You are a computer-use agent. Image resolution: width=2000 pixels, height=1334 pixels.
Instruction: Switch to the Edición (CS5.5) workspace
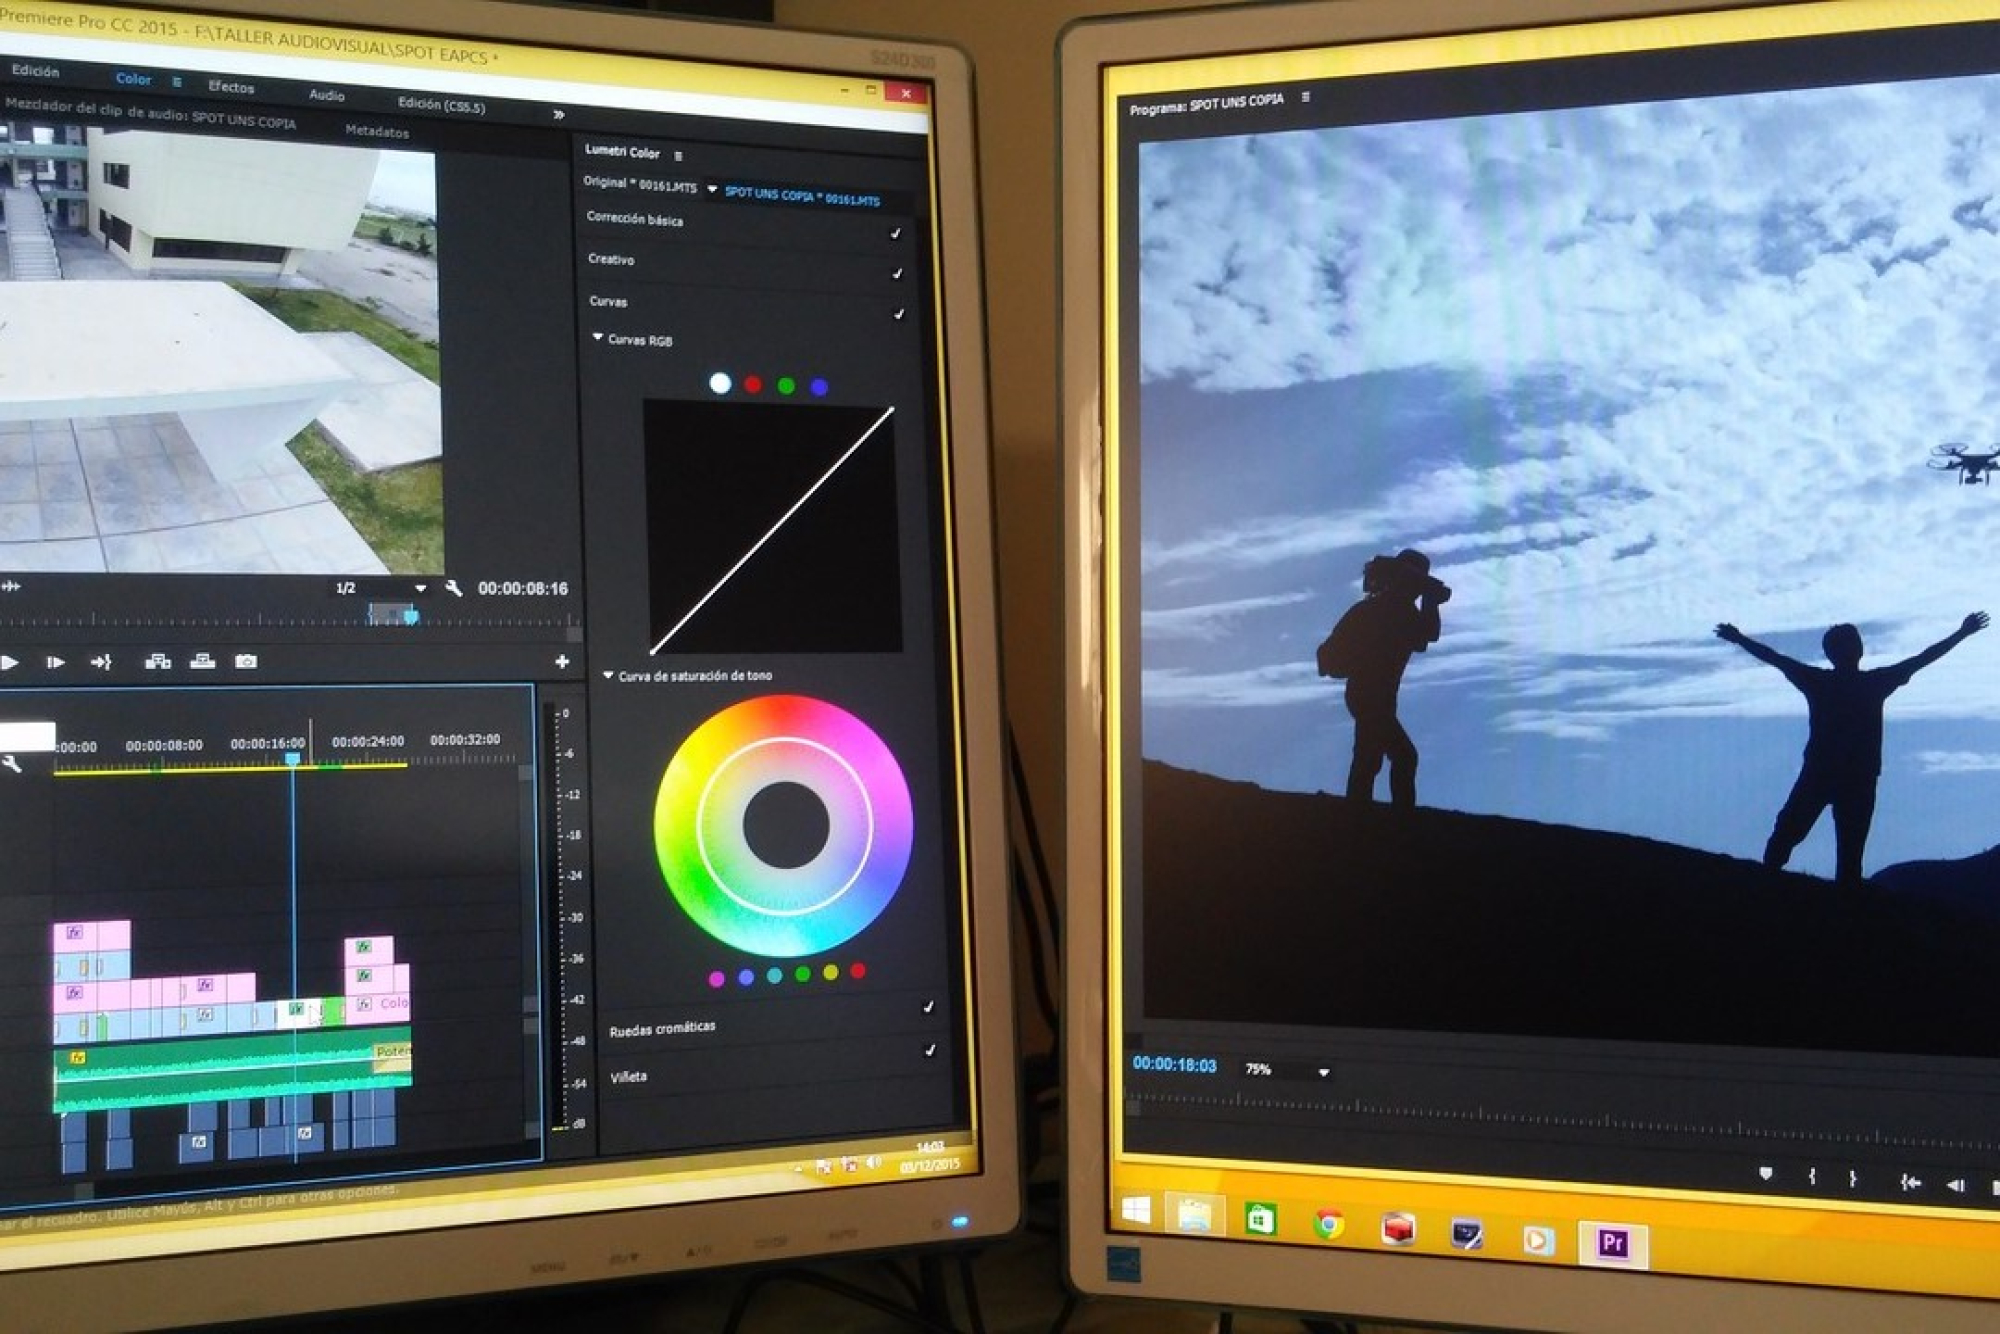pos(441,105)
